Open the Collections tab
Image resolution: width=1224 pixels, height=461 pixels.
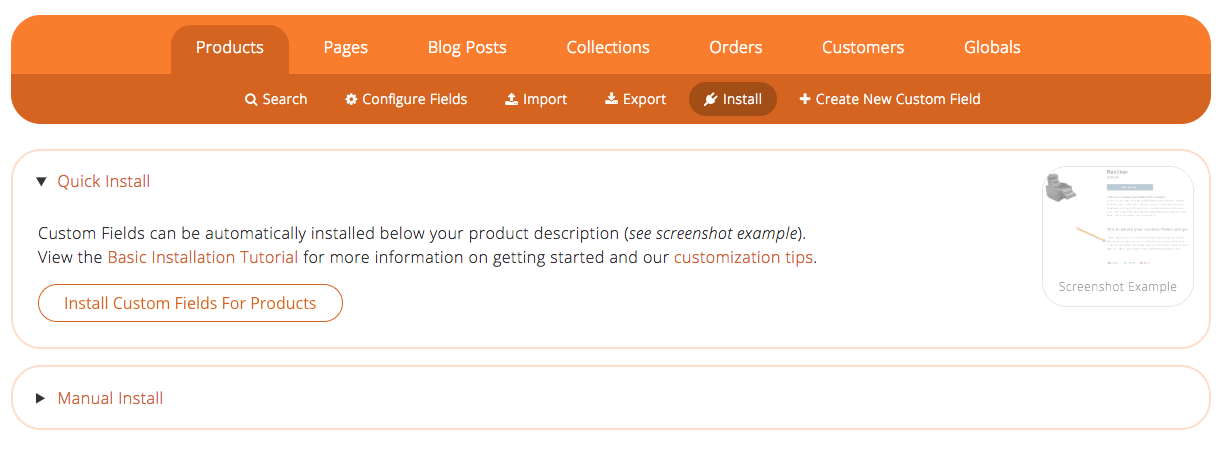tap(608, 48)
